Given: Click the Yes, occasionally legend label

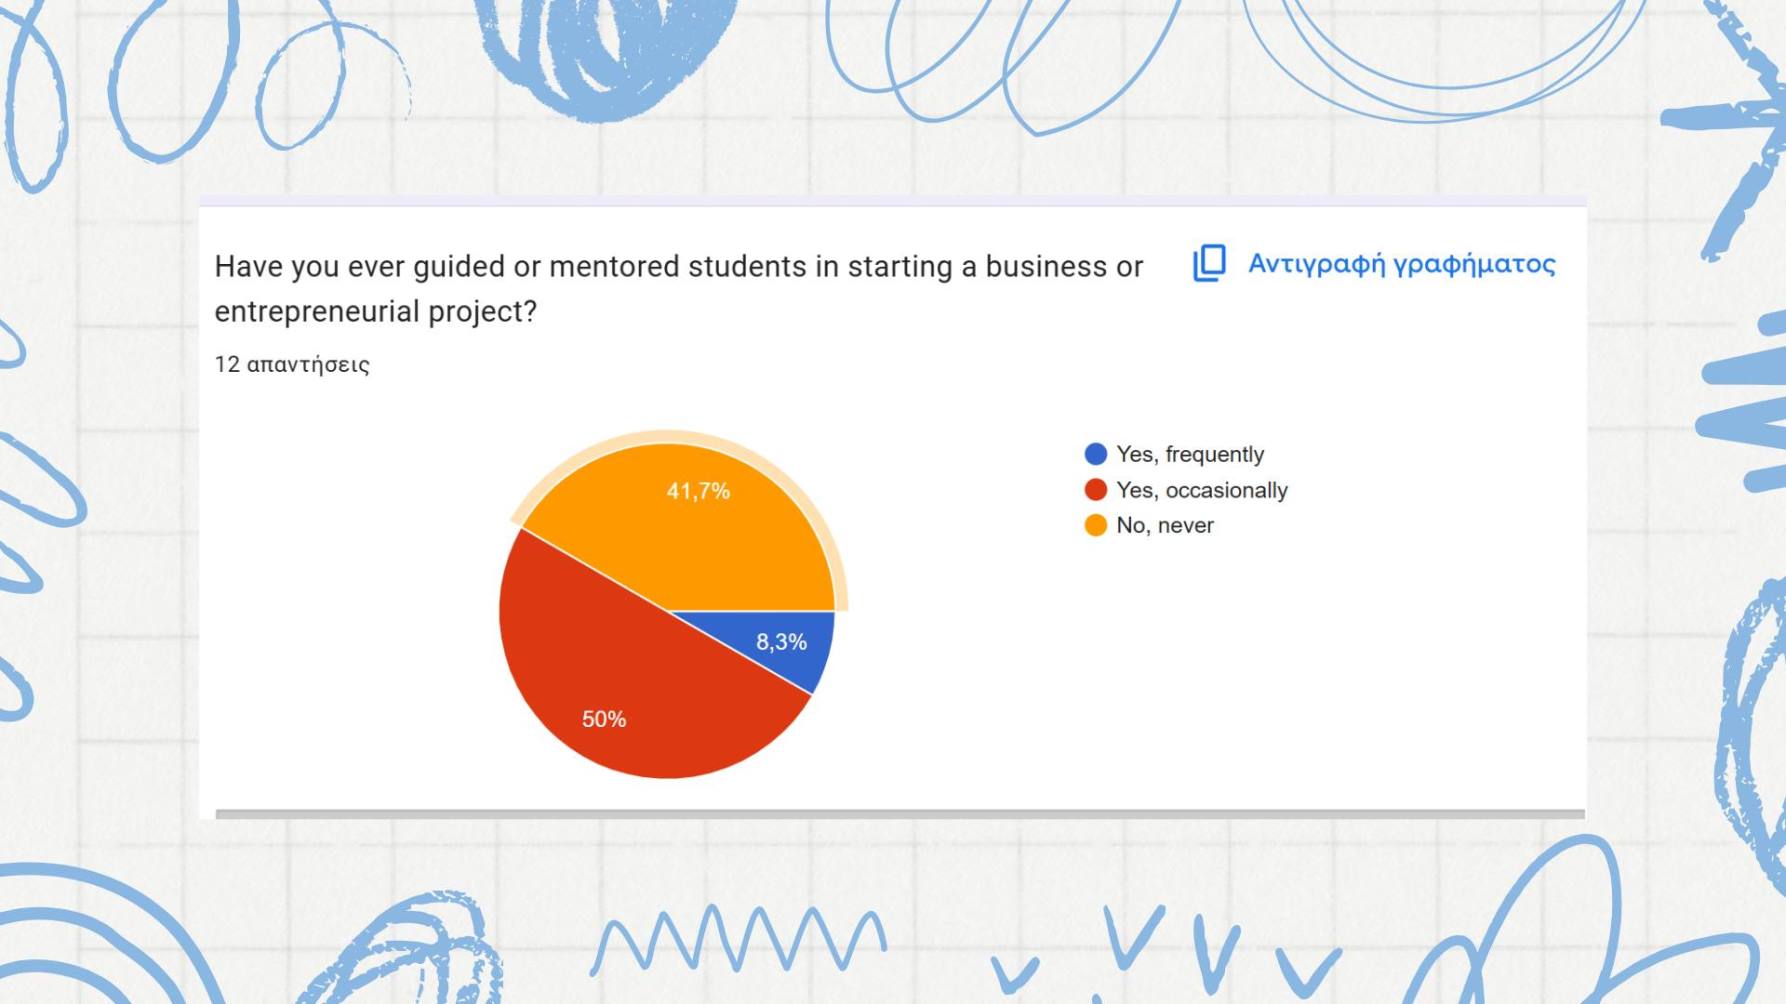Looking at the screenshot, I should click(1202, 490).
